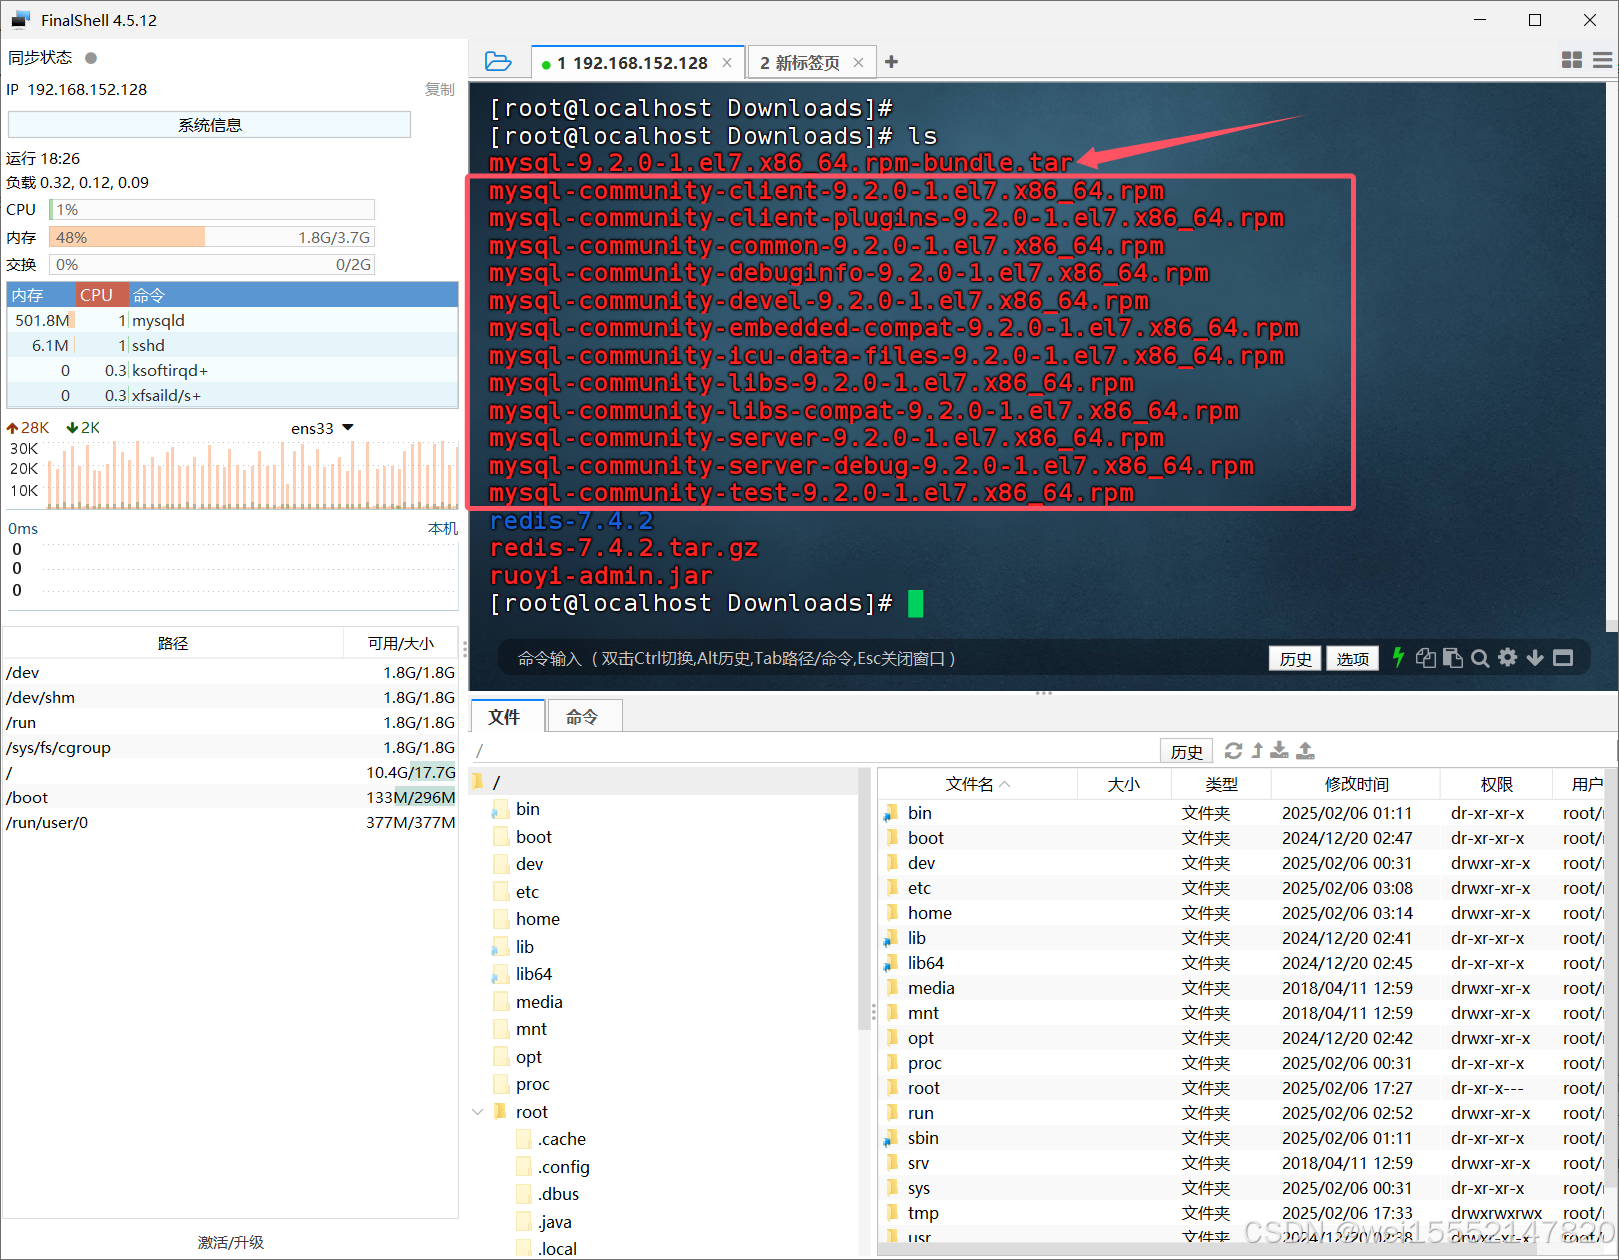Click the 系统信息 button

[209, 125]
